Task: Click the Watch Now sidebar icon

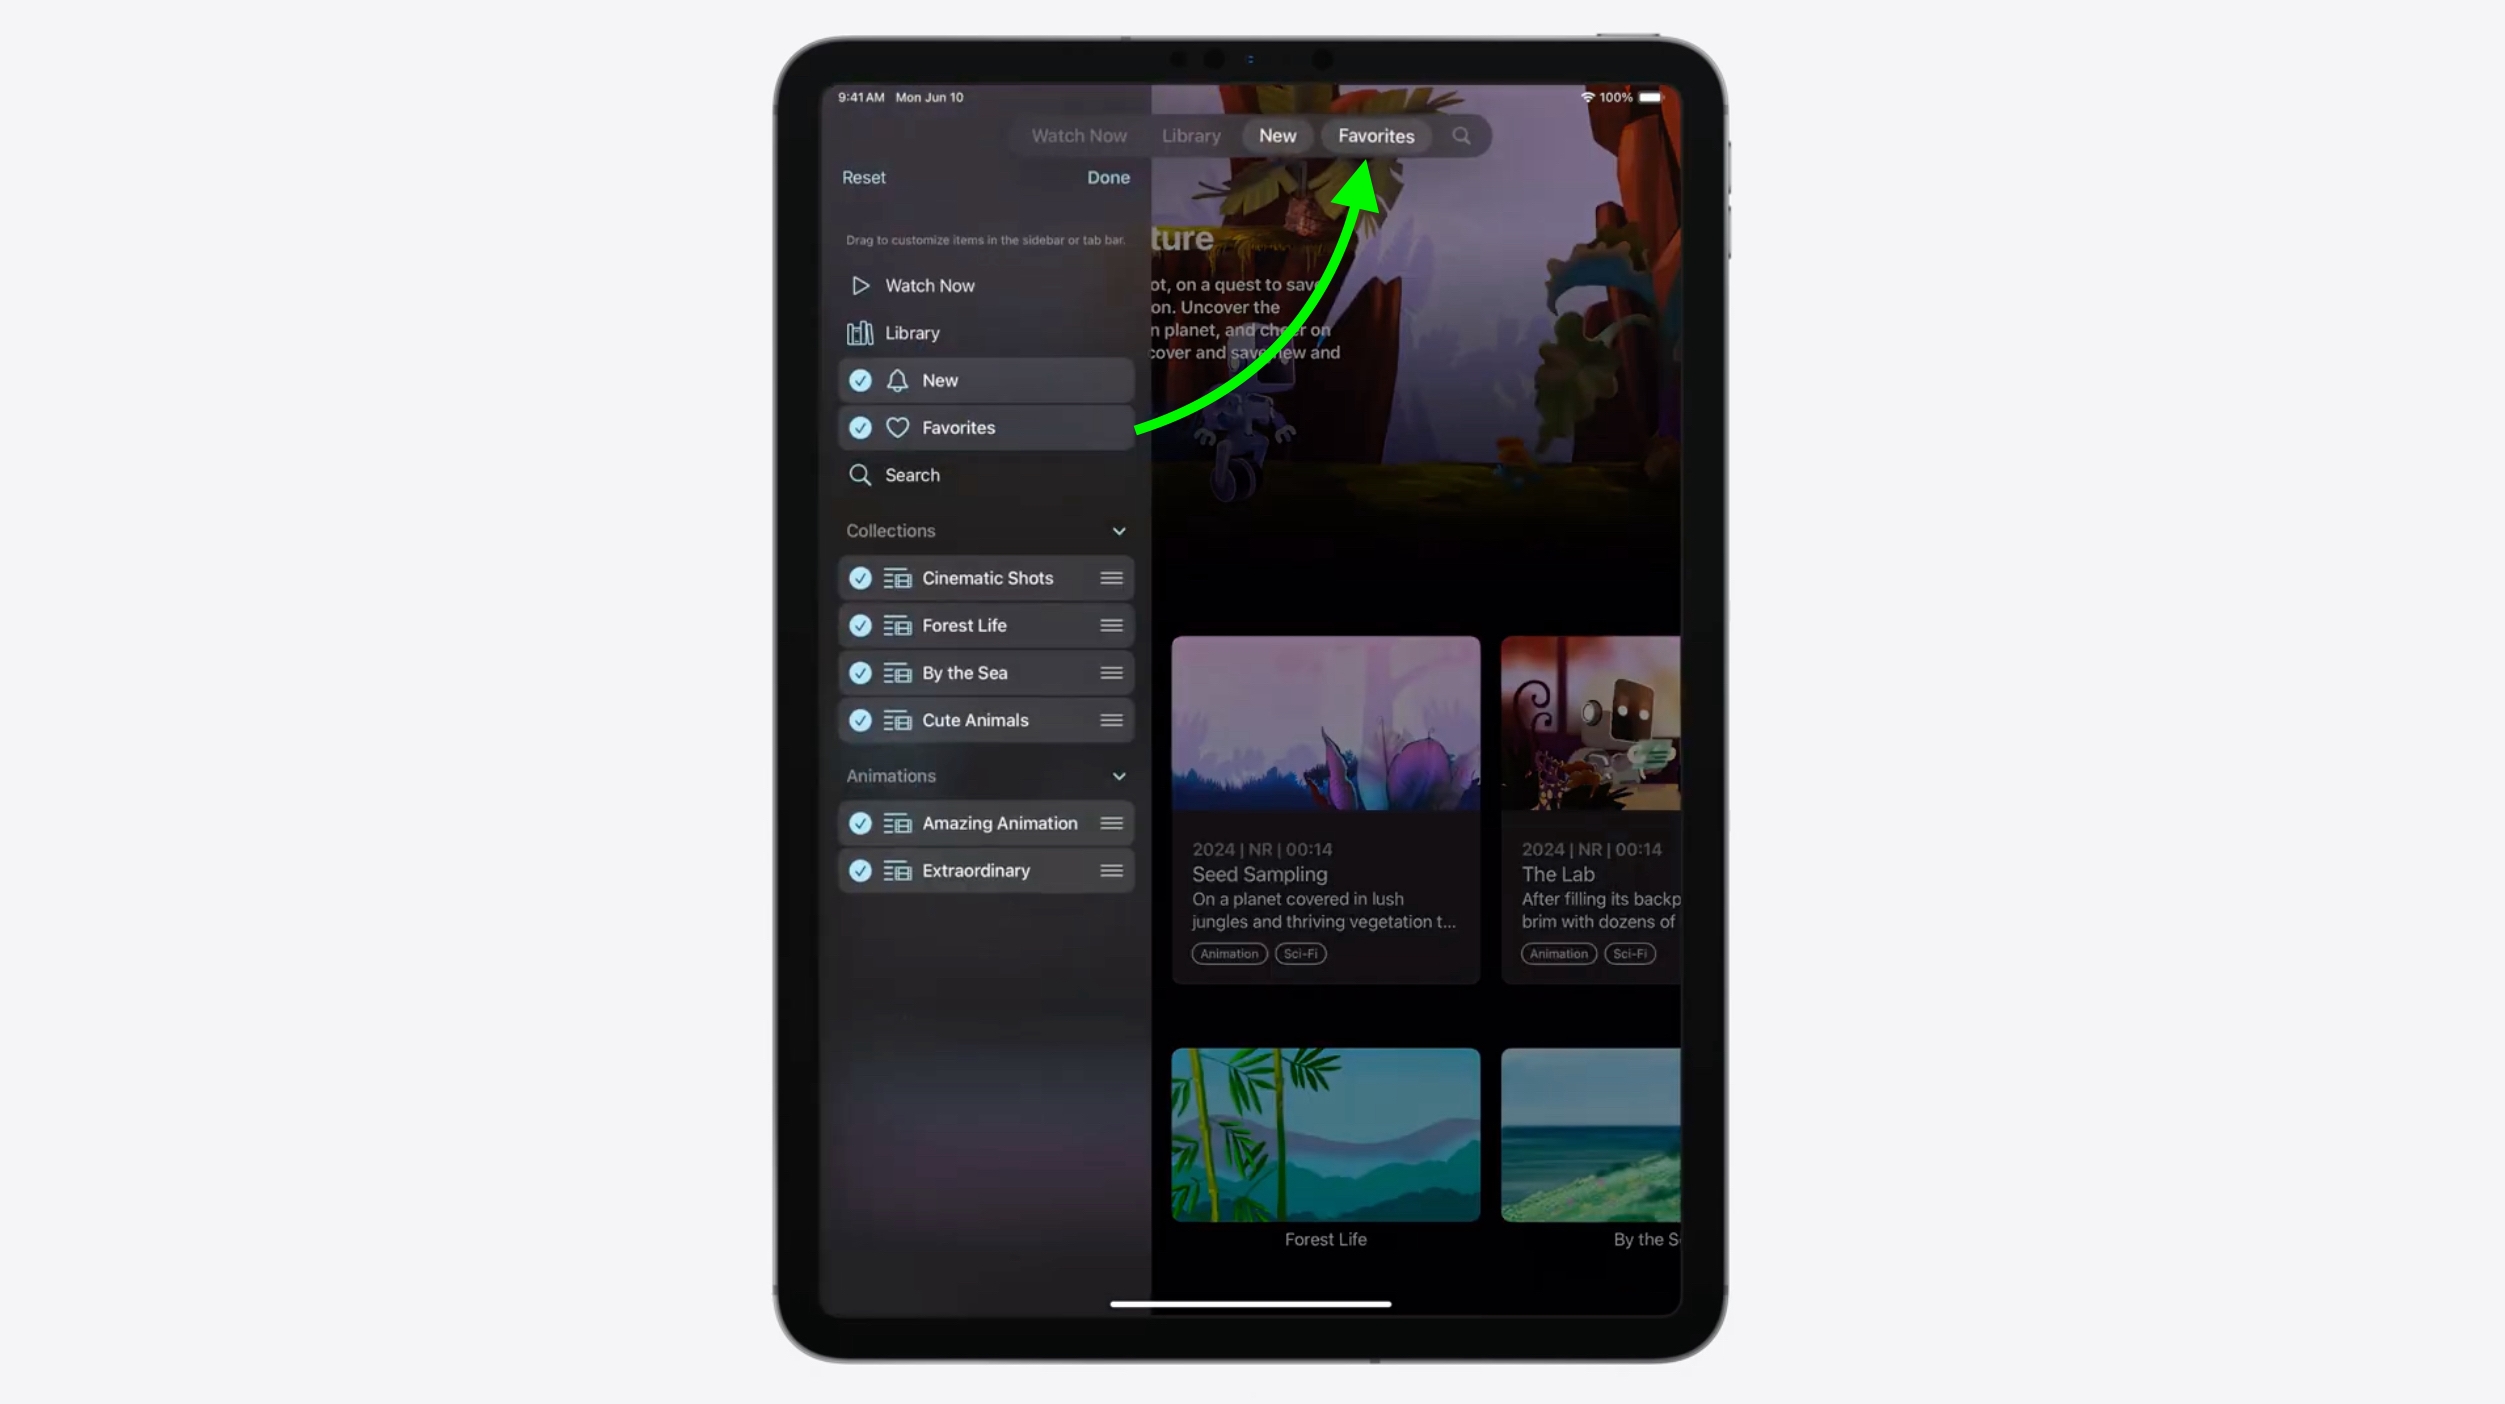Action: pos(860,284)
